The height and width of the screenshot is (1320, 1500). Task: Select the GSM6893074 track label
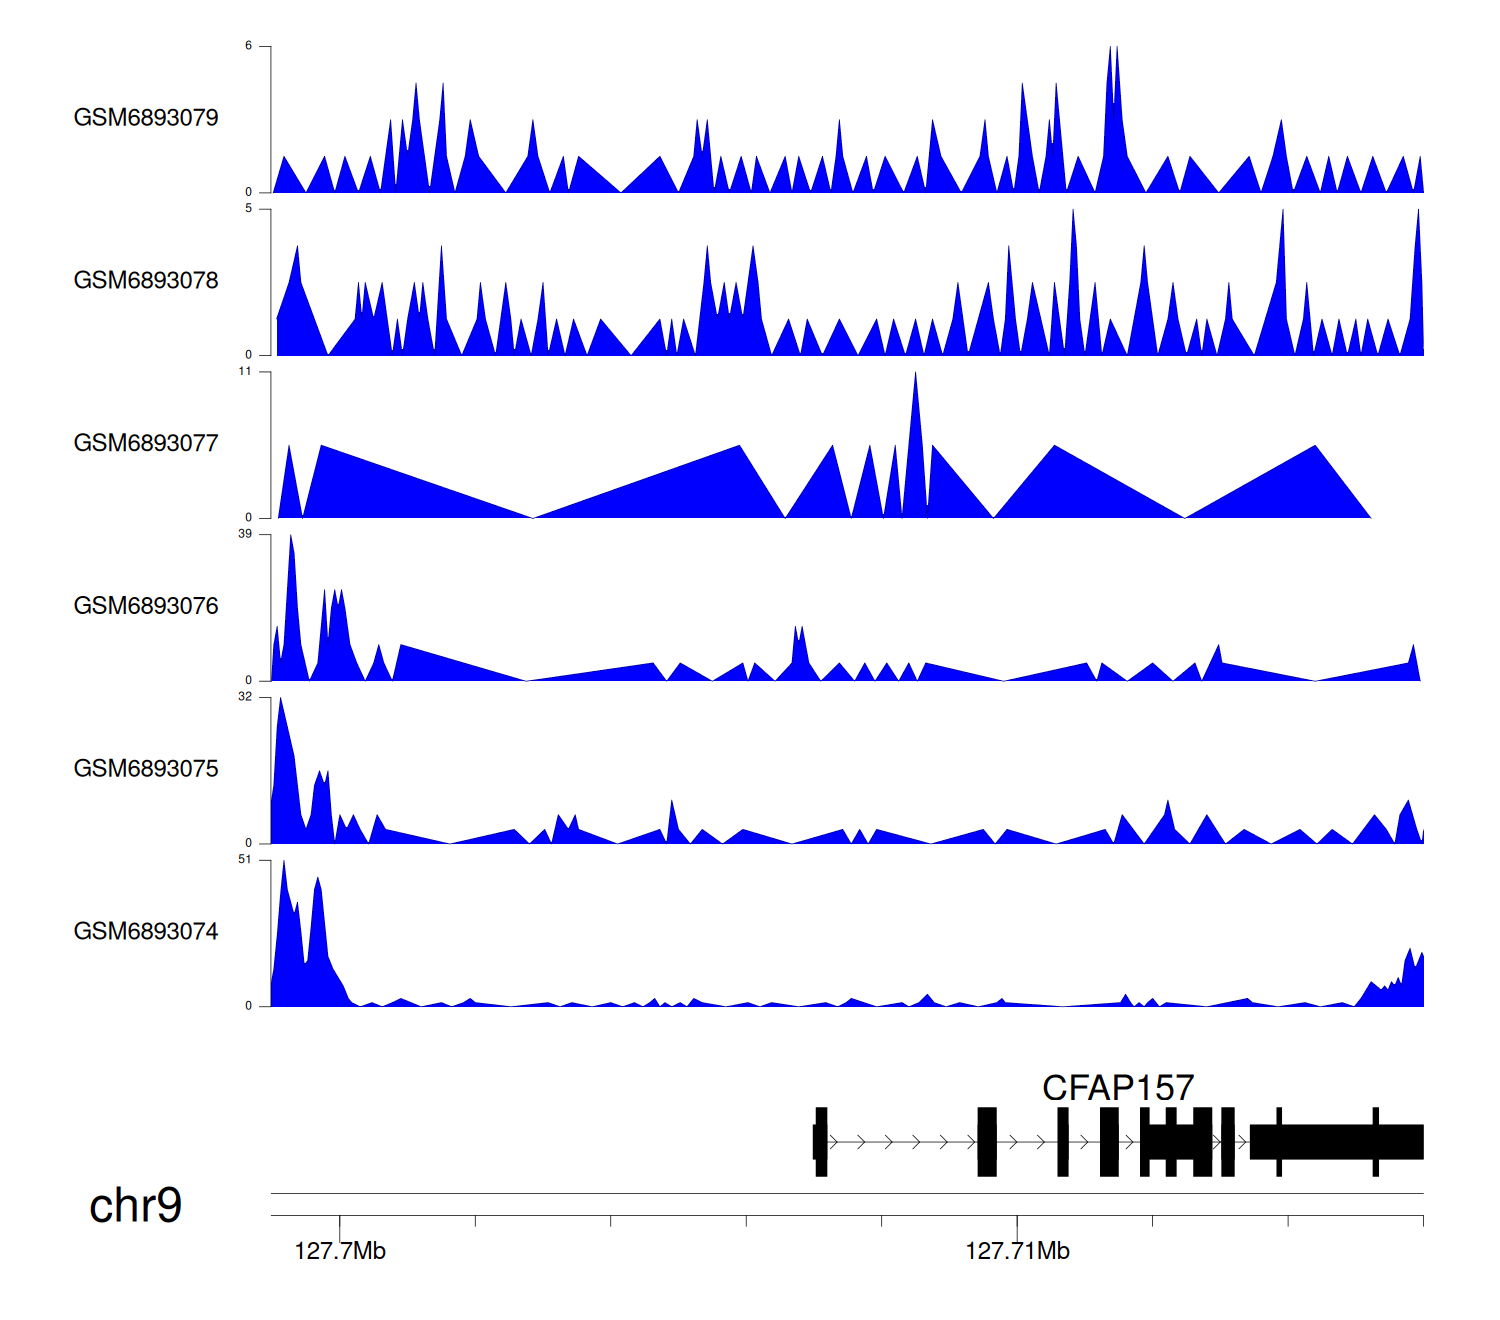point(146,932)
